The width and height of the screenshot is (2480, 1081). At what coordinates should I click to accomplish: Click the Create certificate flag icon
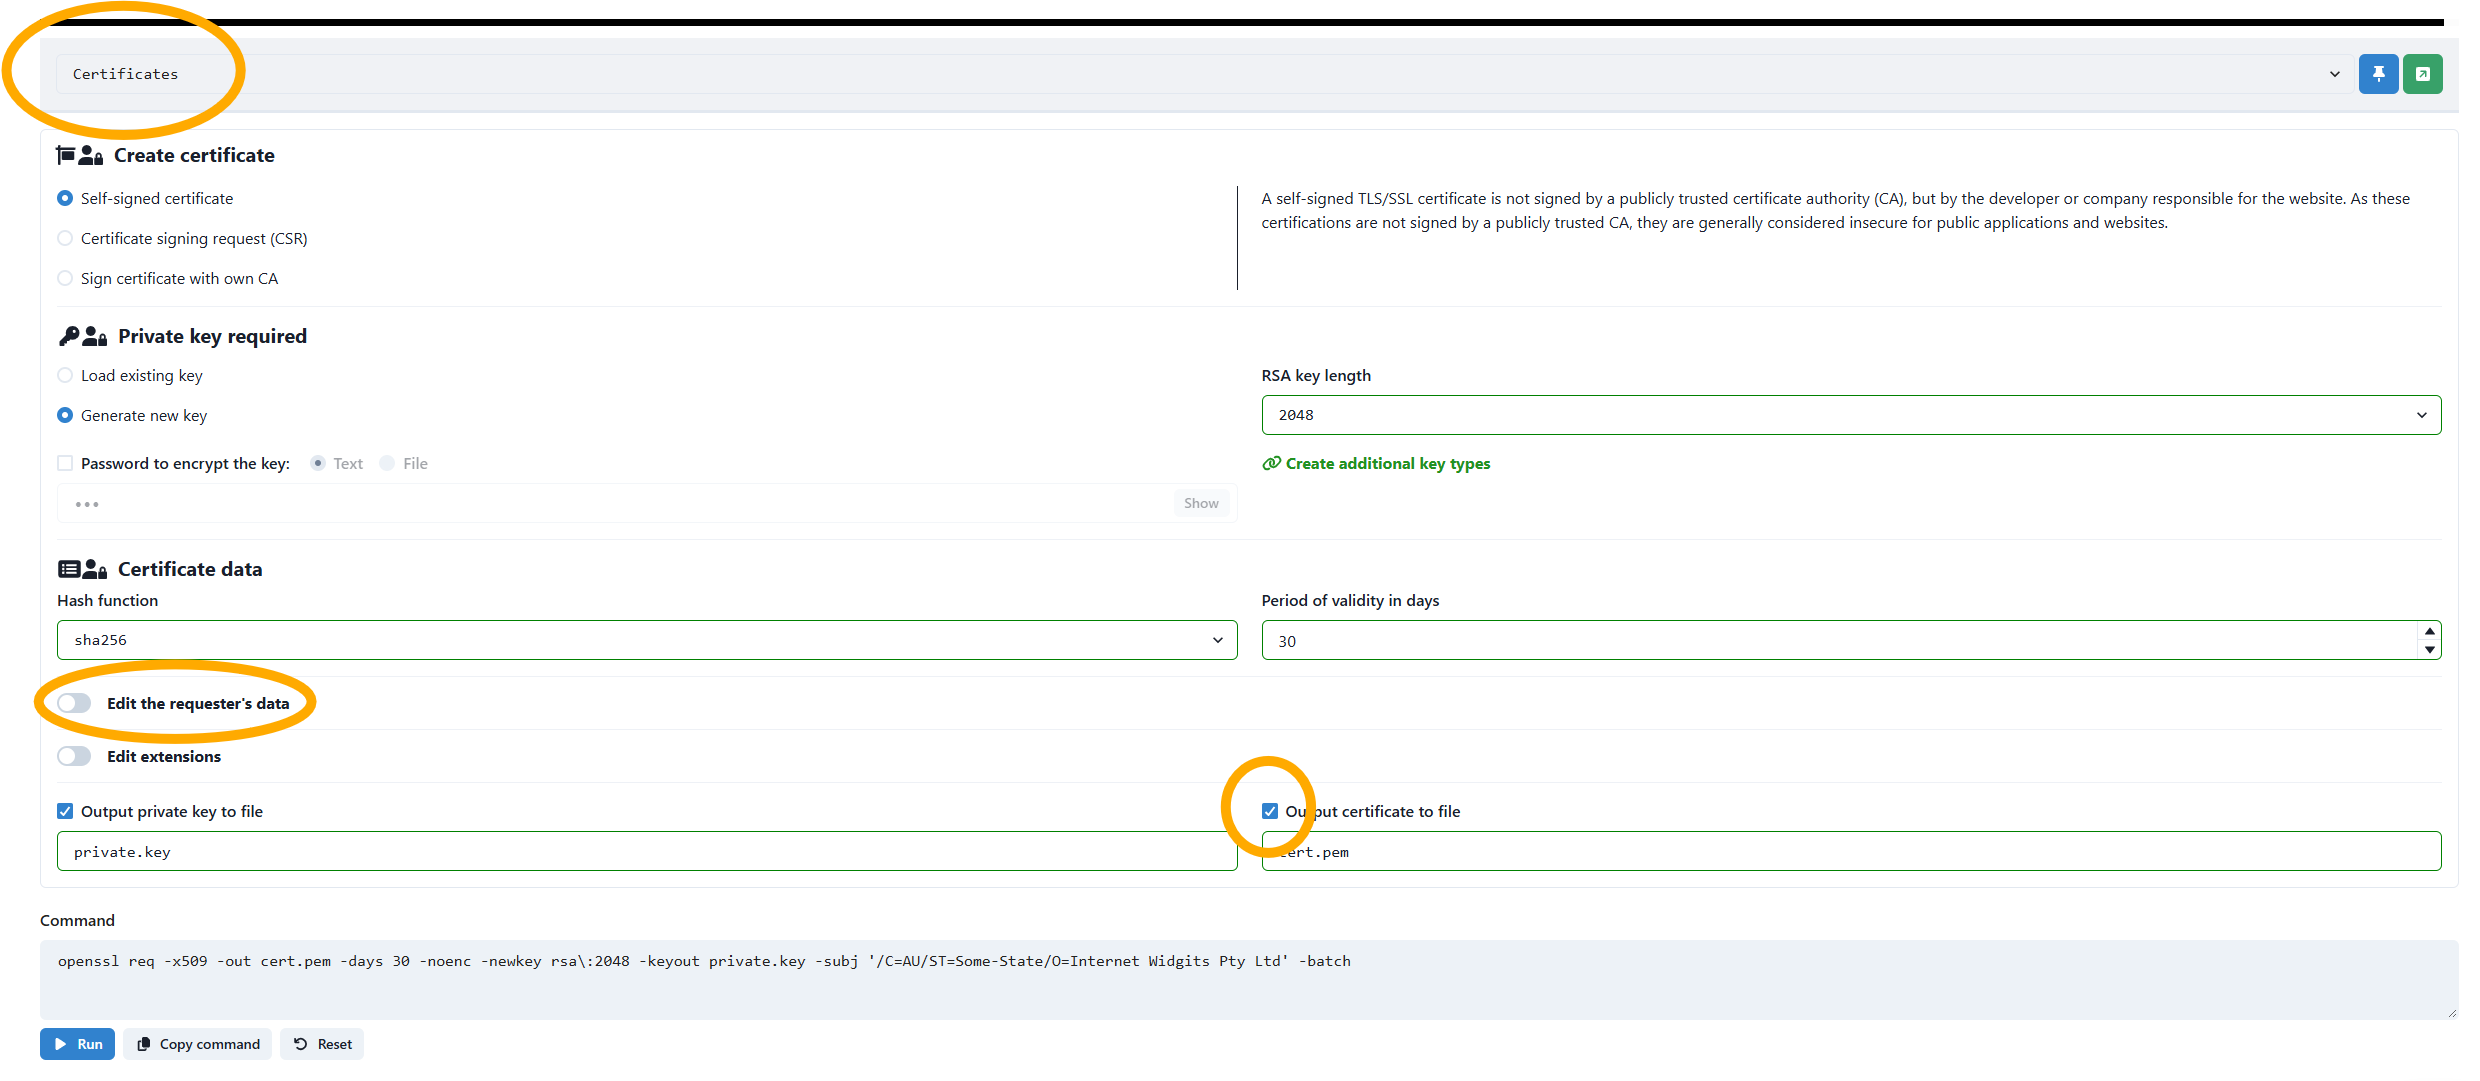66,155
